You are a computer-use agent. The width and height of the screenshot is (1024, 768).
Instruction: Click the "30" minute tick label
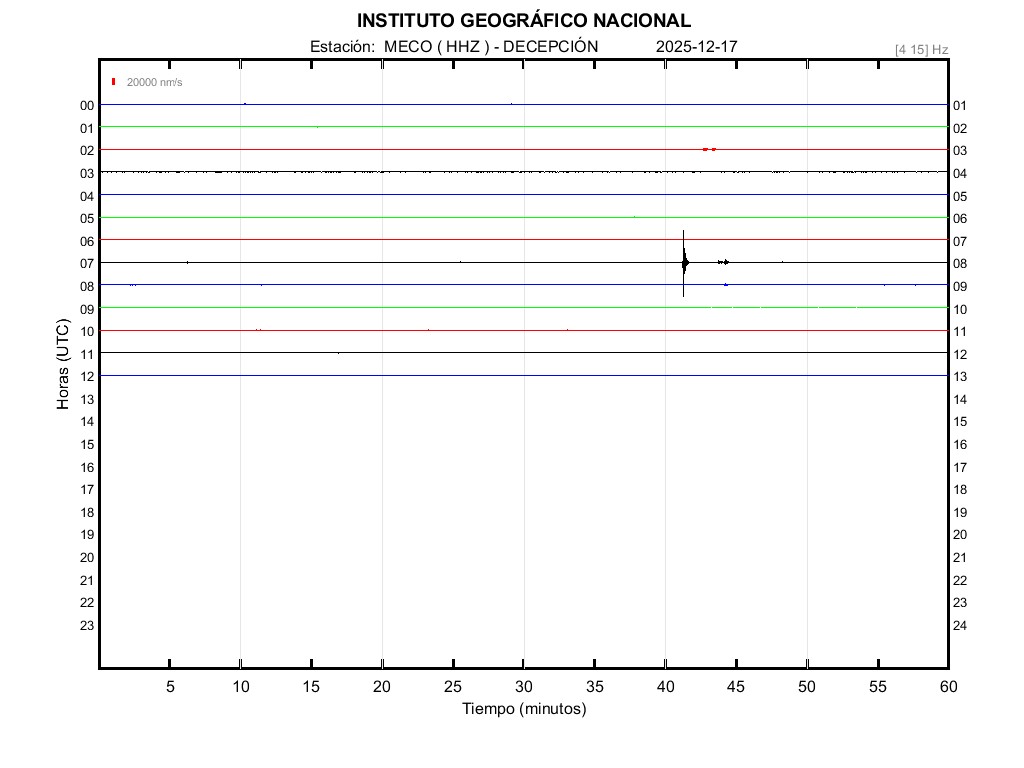[x=524, y=686]
